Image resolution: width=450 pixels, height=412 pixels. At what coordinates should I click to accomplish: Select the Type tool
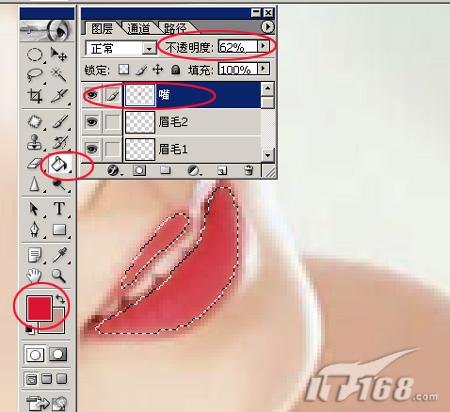coord(59,209)
